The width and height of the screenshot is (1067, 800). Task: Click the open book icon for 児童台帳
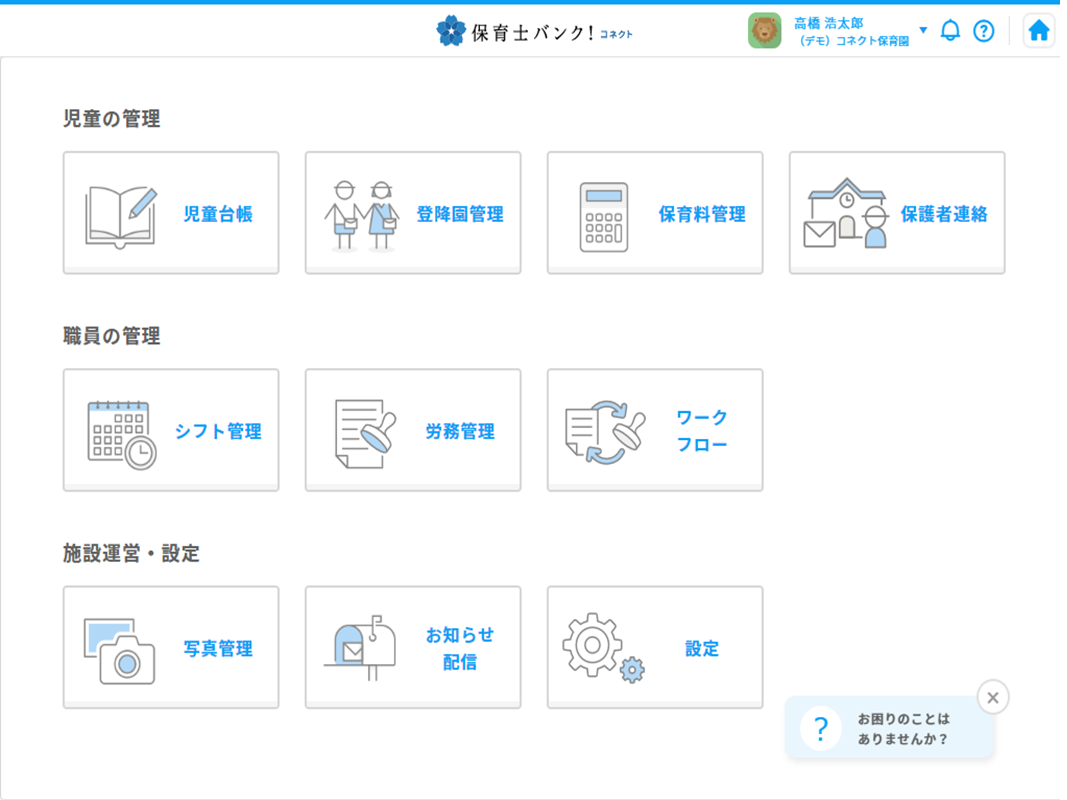click(120, 214)
